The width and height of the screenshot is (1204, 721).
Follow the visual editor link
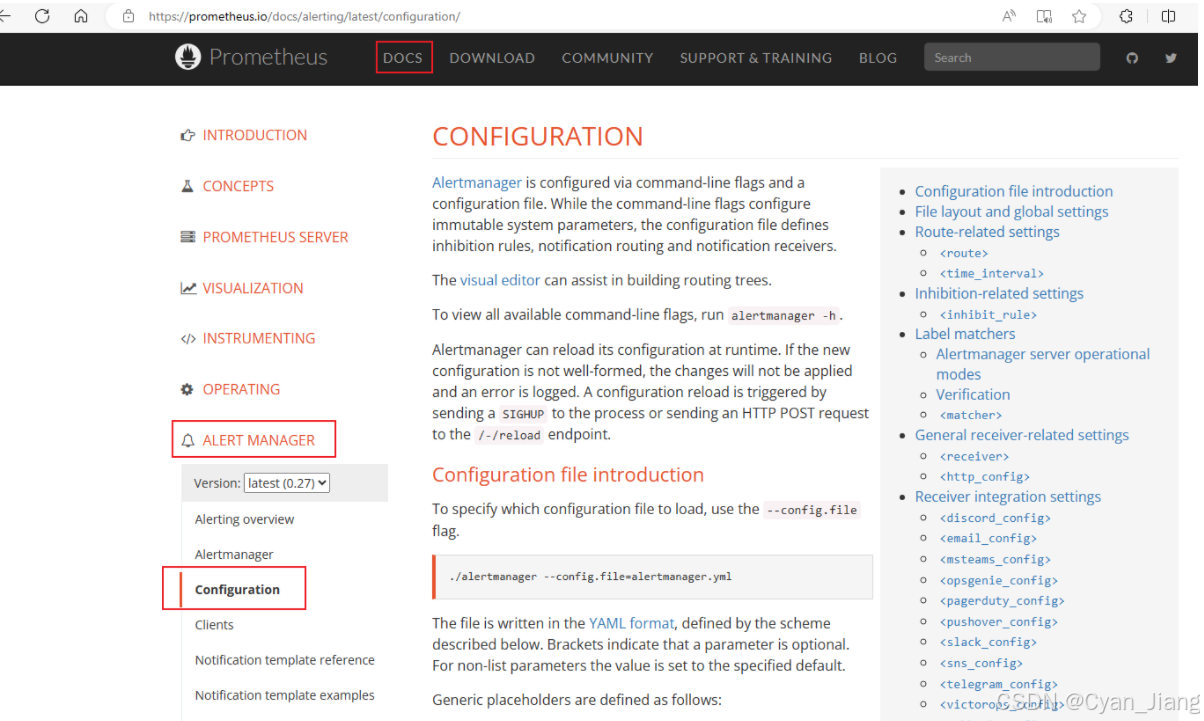[500, 280]
